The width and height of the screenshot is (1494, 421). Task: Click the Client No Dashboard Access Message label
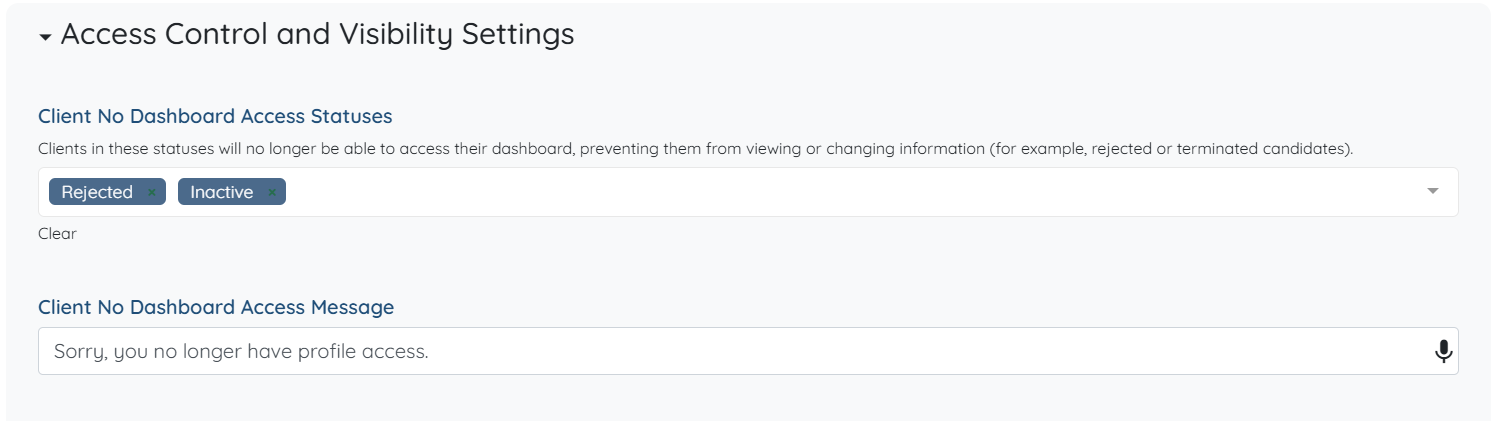tap(216, 307)
